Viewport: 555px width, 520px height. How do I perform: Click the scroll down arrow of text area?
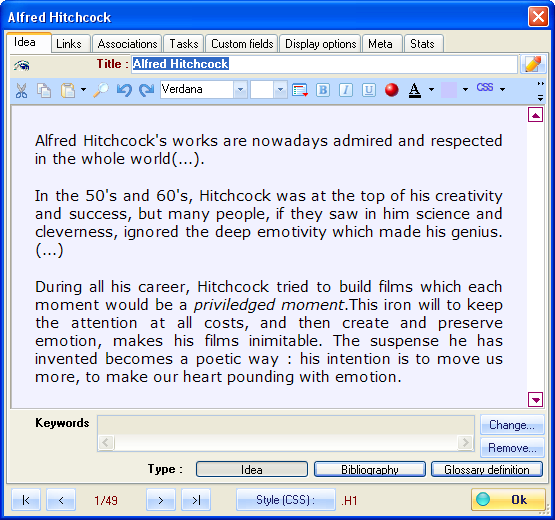tap(535, 400)
